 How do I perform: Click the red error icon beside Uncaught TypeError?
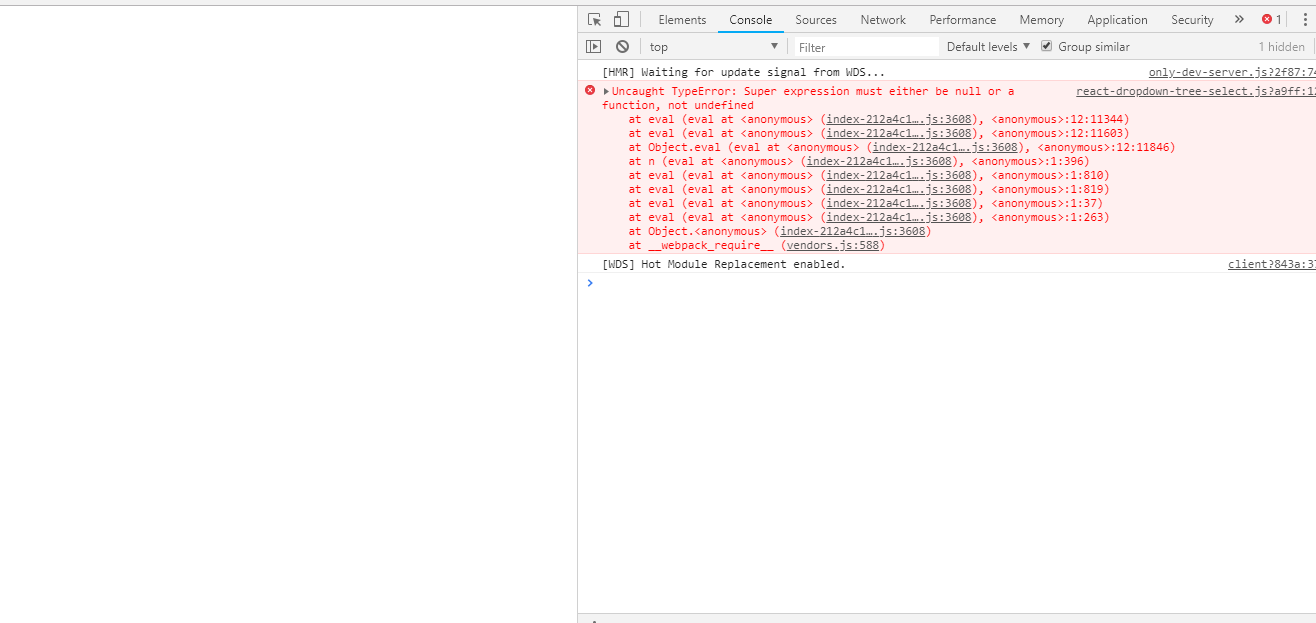[590, 90]
